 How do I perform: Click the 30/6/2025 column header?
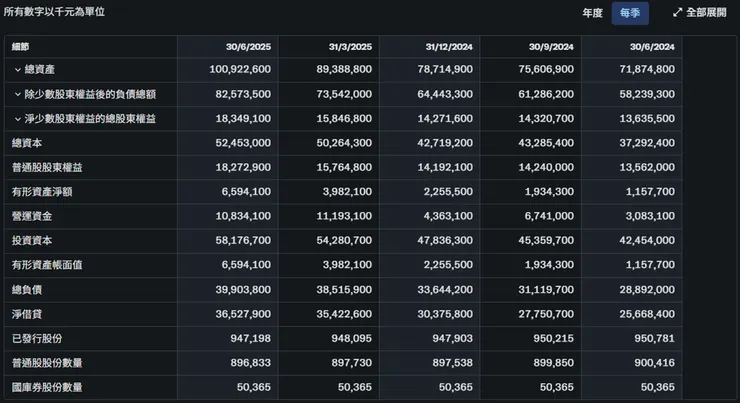point(249,47)
